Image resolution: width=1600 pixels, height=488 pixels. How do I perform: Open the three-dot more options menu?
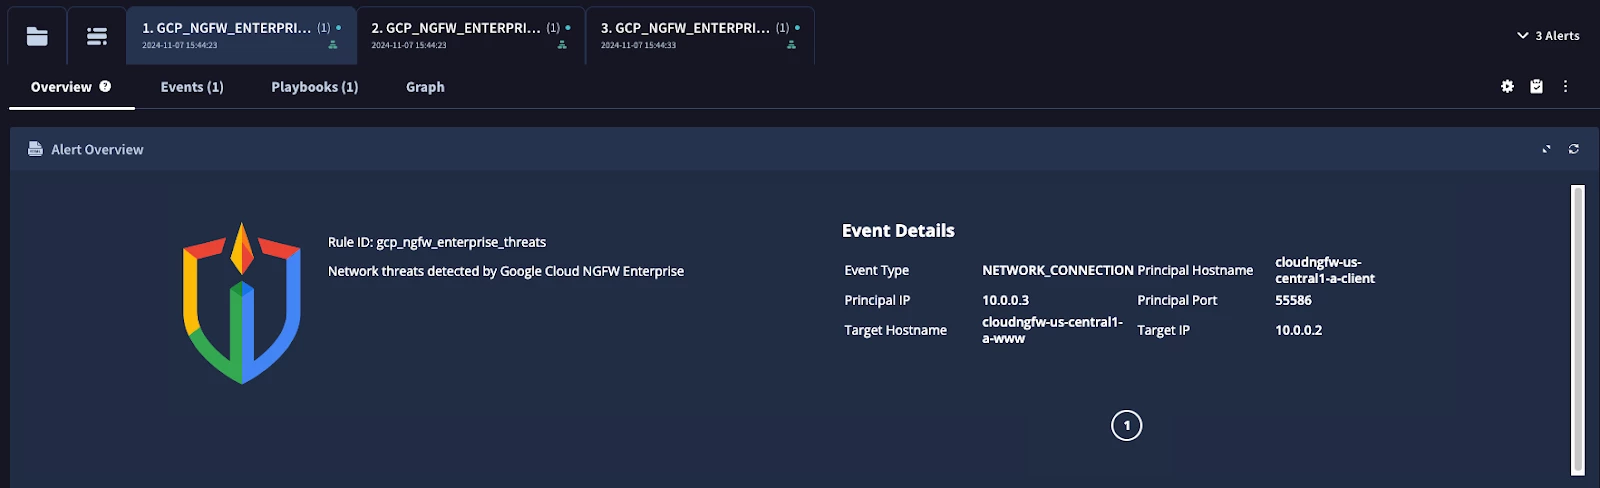pos(1565,86)
